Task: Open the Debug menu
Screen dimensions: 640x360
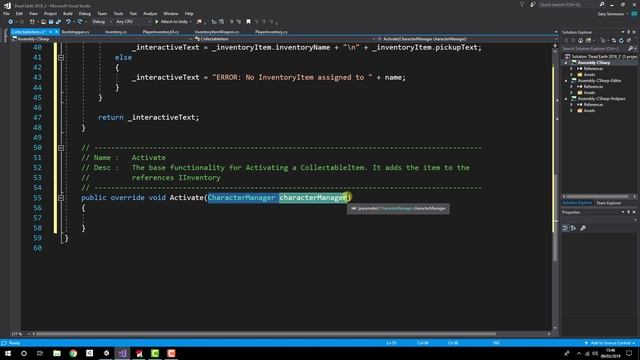Action: click(x=85, y=13)
